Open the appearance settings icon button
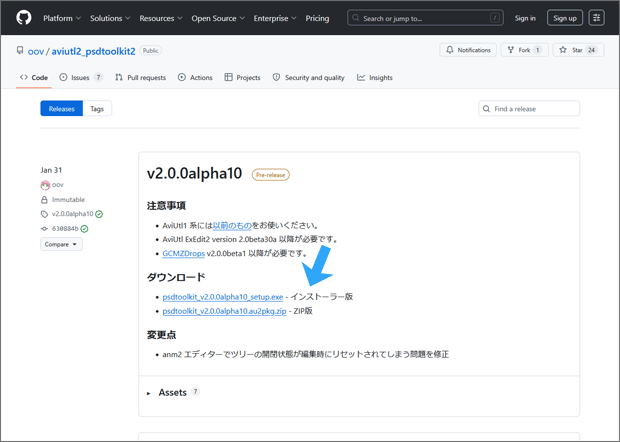Viewport: 620px width, 442px height. point(596,18)
